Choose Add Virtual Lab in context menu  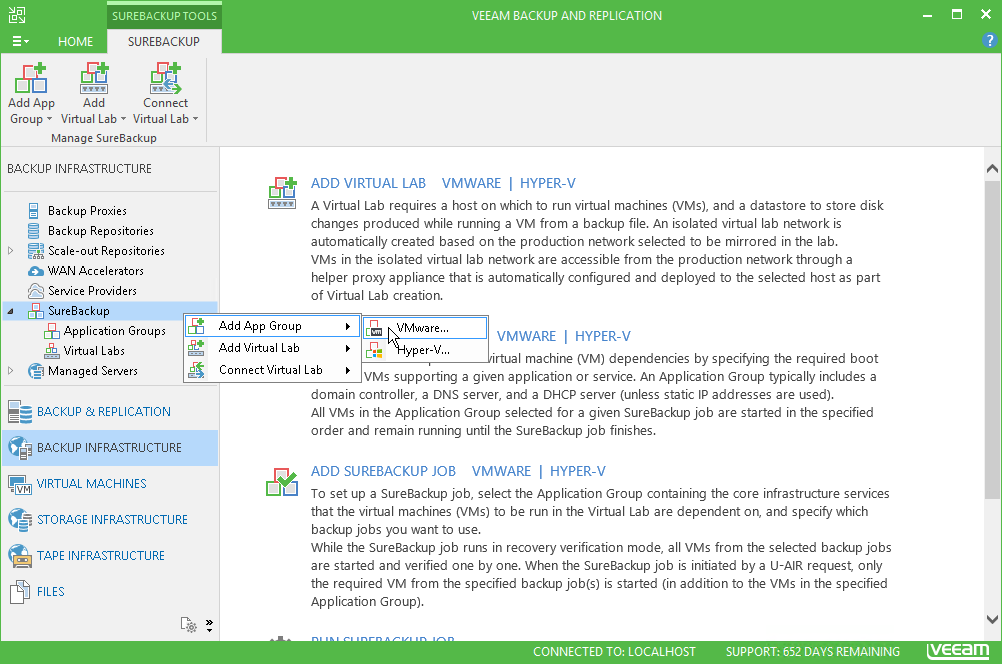pos(272,348)
